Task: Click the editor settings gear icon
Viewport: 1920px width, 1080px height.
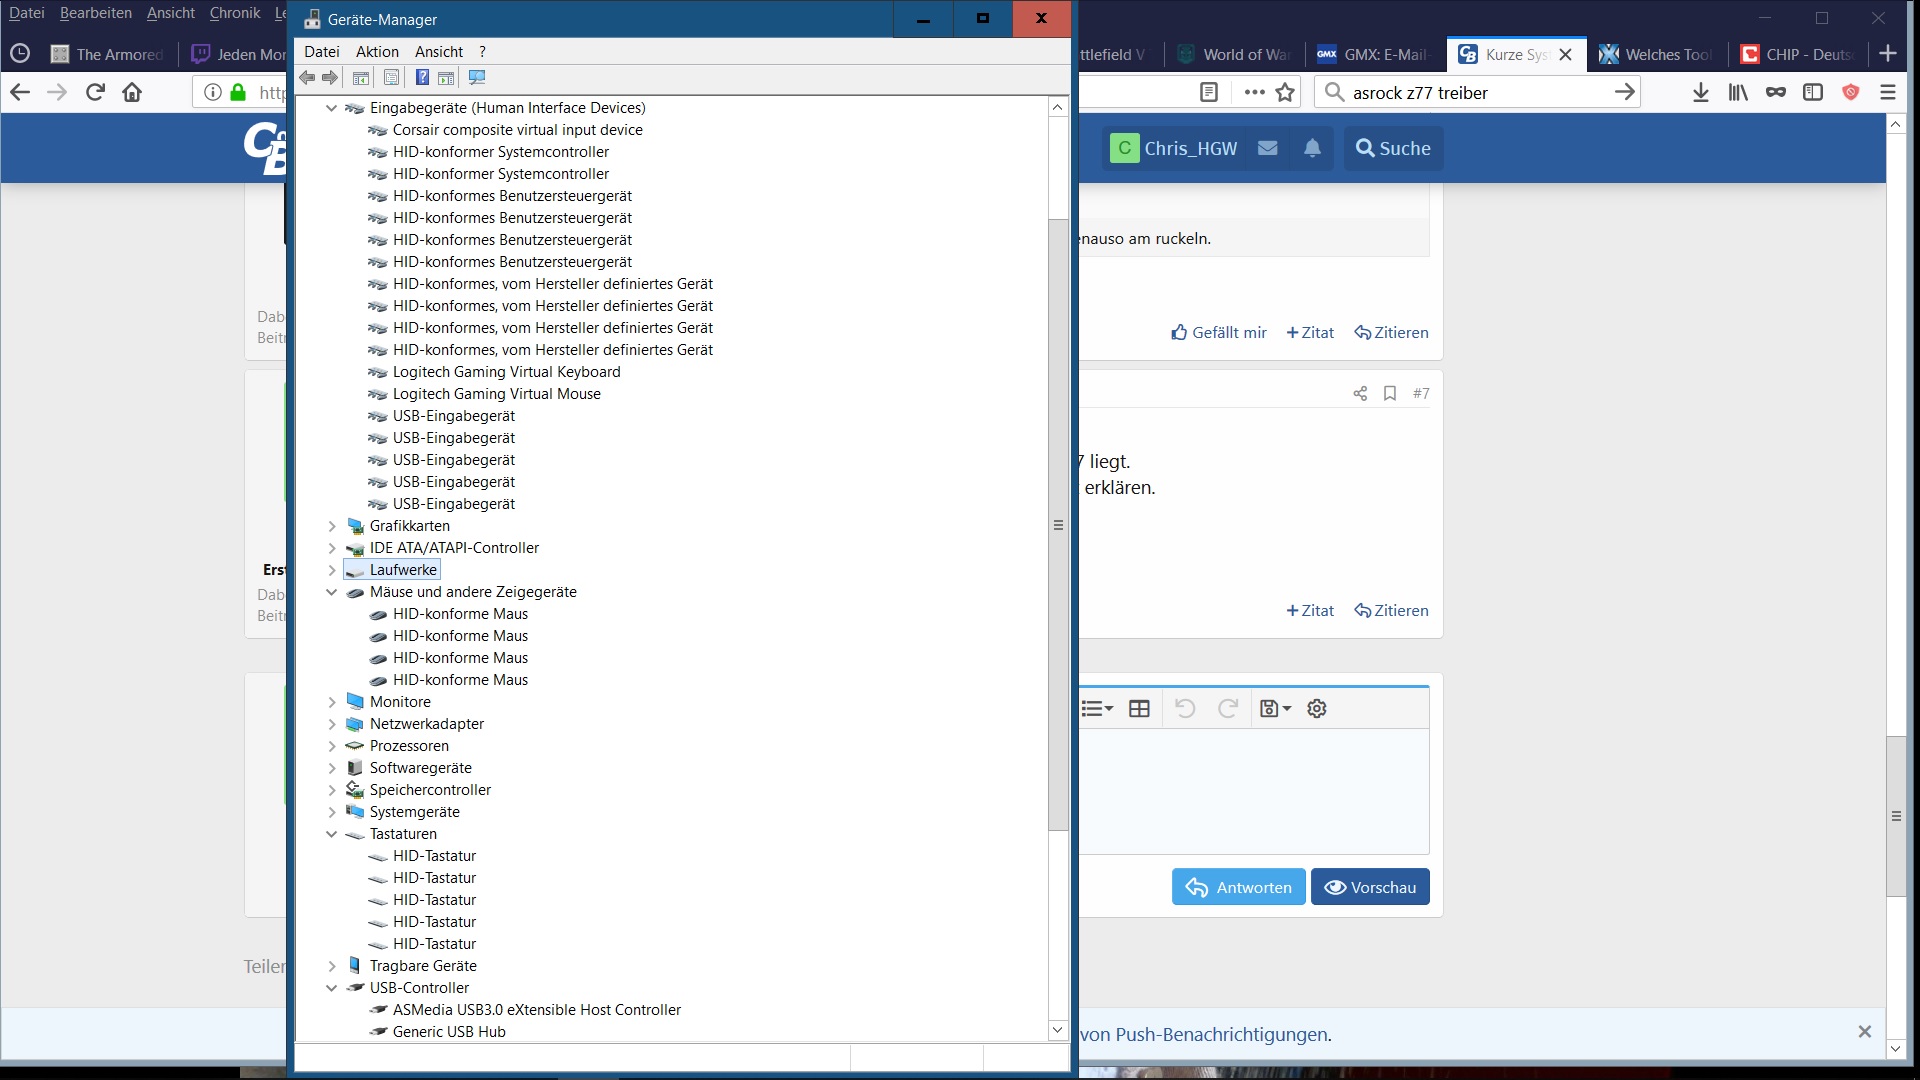Action: point(1317,709)
